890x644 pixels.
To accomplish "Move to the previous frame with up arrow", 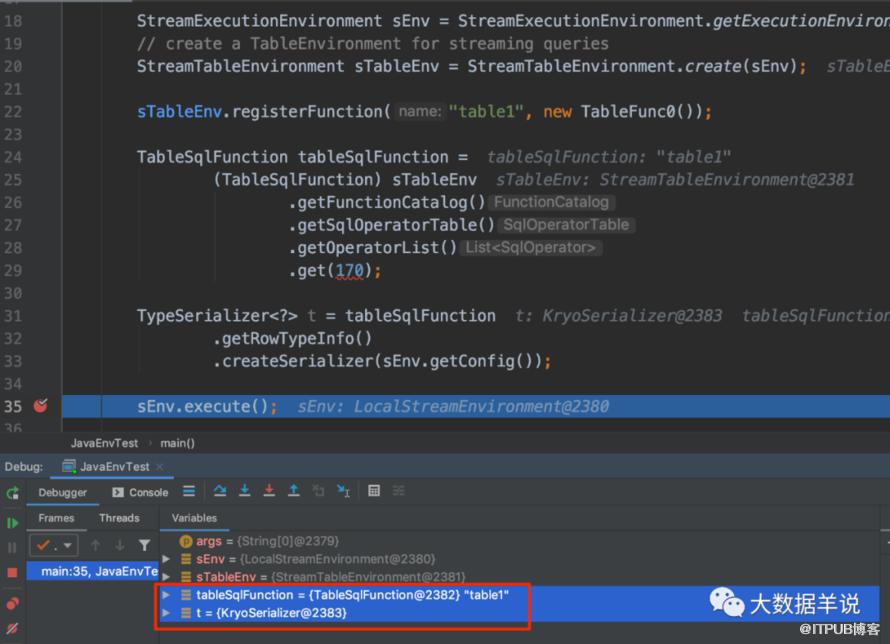I will tap(95, 545).
